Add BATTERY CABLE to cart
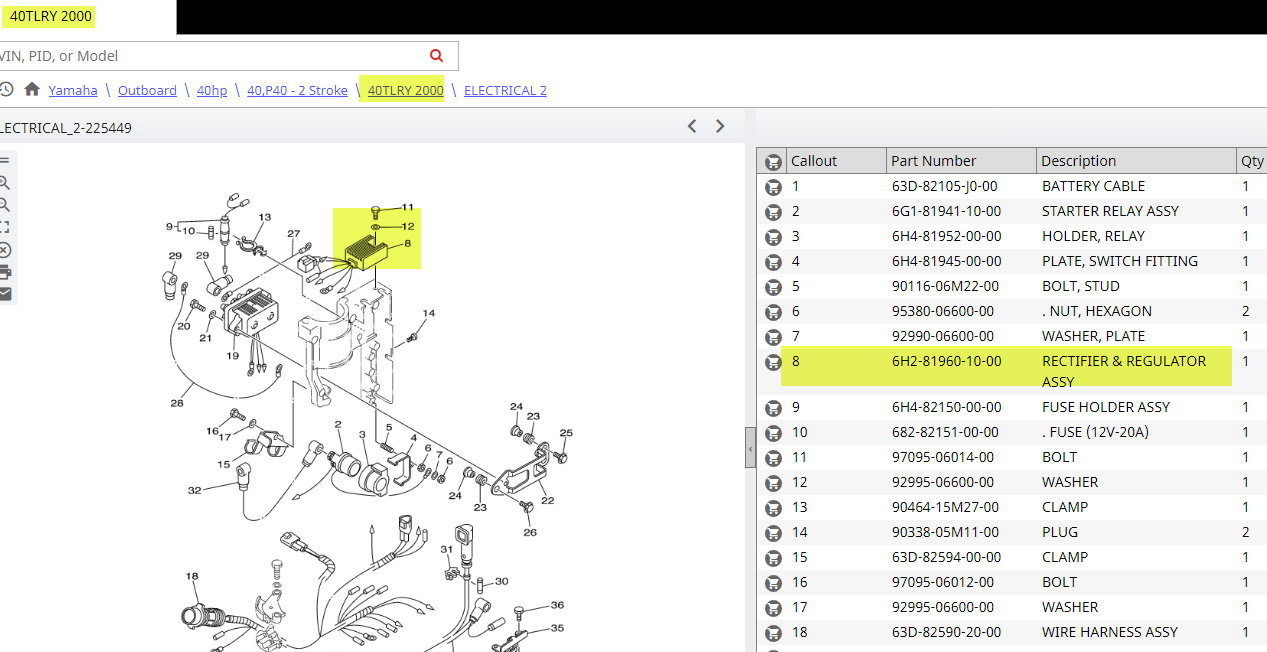1267x652 pixels. tap(773, 187)
